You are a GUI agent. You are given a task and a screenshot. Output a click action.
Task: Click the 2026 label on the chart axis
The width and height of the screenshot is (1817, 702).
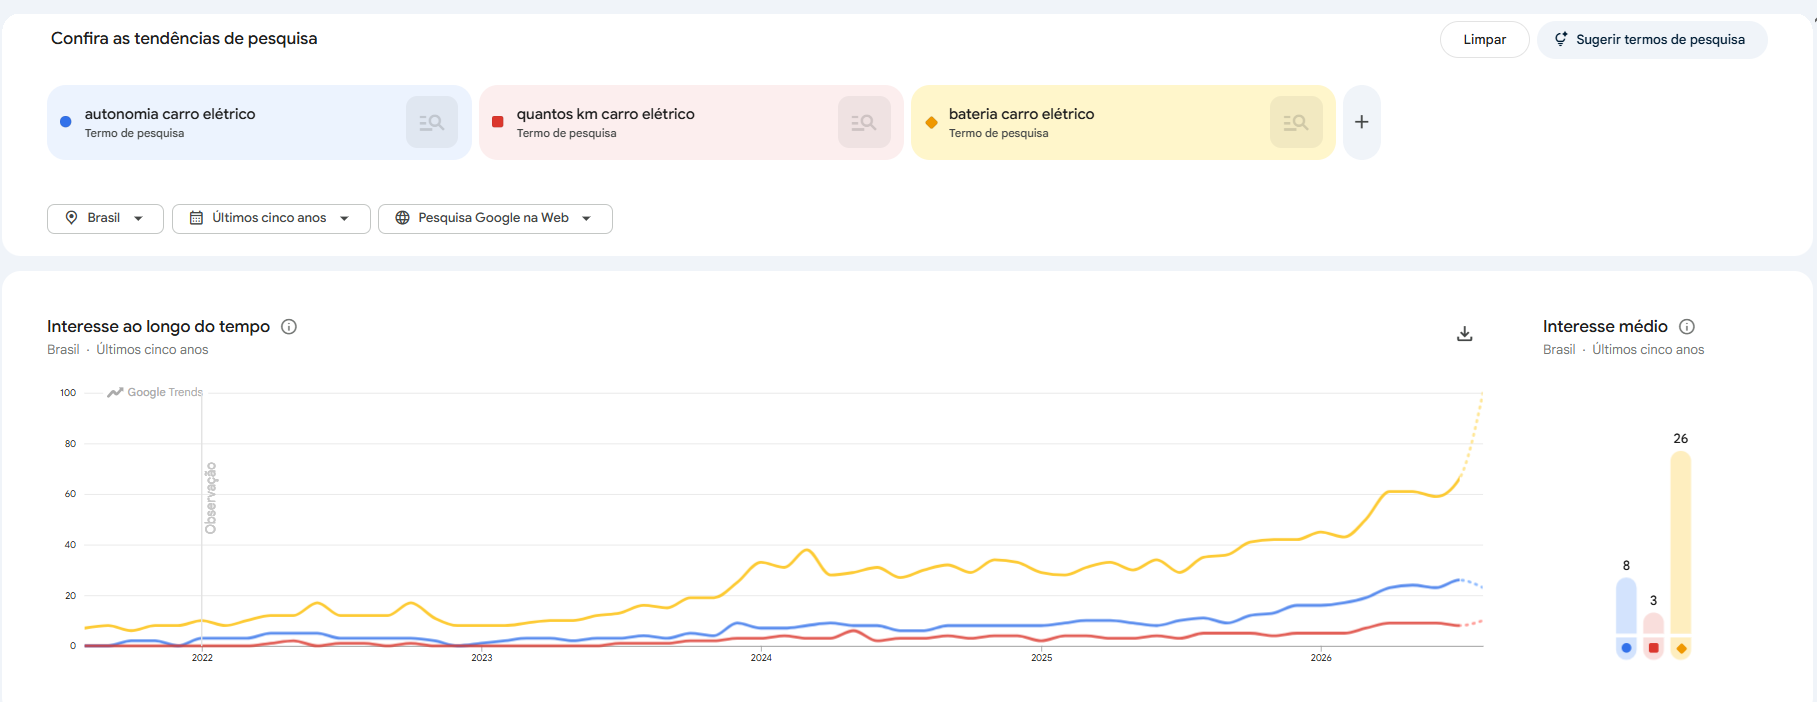point(1321,658)
